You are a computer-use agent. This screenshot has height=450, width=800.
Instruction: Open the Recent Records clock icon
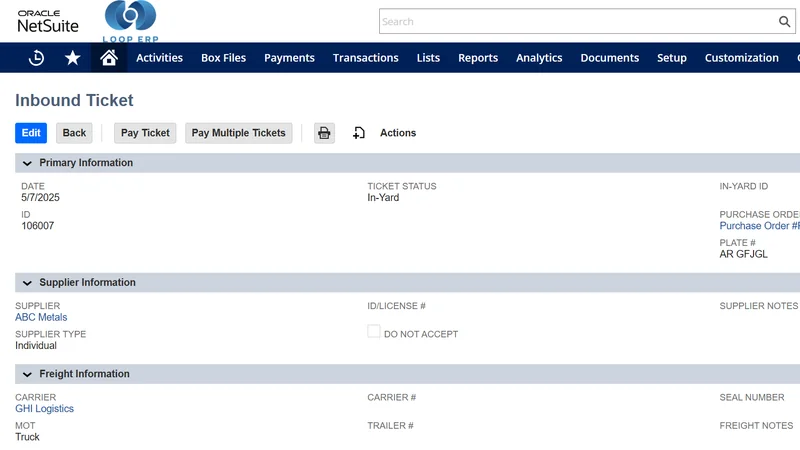36,58
